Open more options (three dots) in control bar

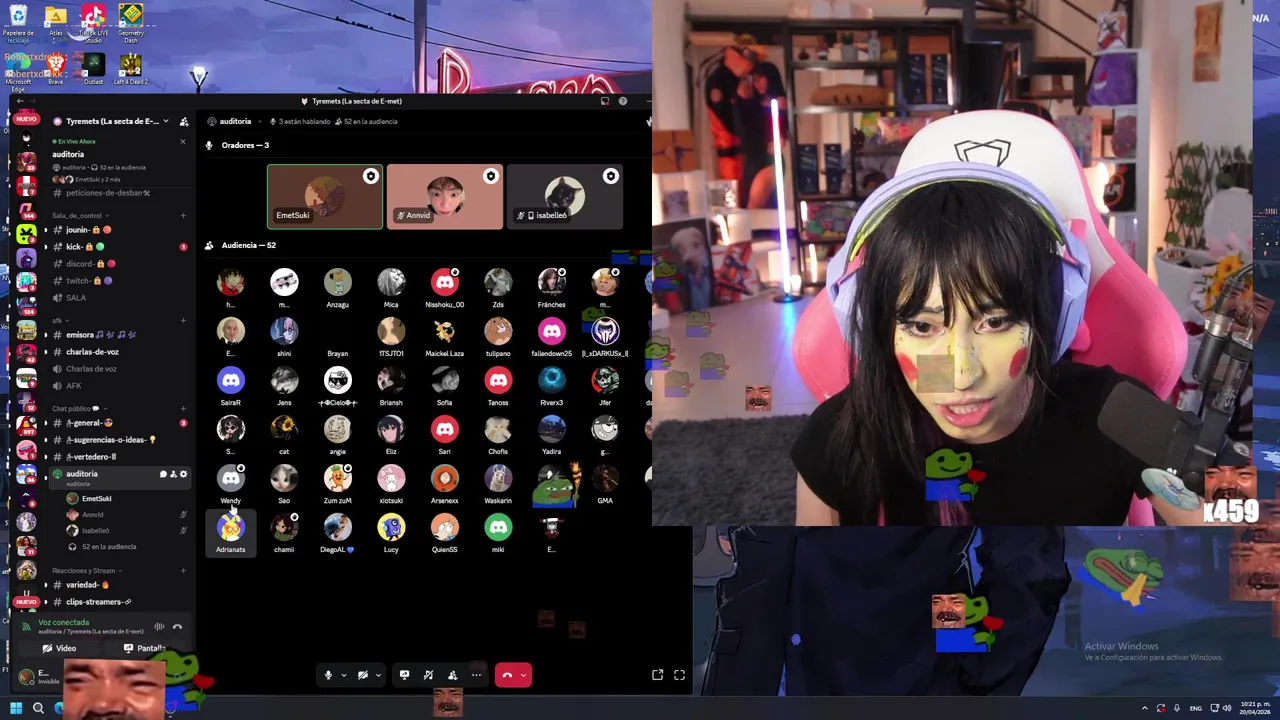pos(476,675)
